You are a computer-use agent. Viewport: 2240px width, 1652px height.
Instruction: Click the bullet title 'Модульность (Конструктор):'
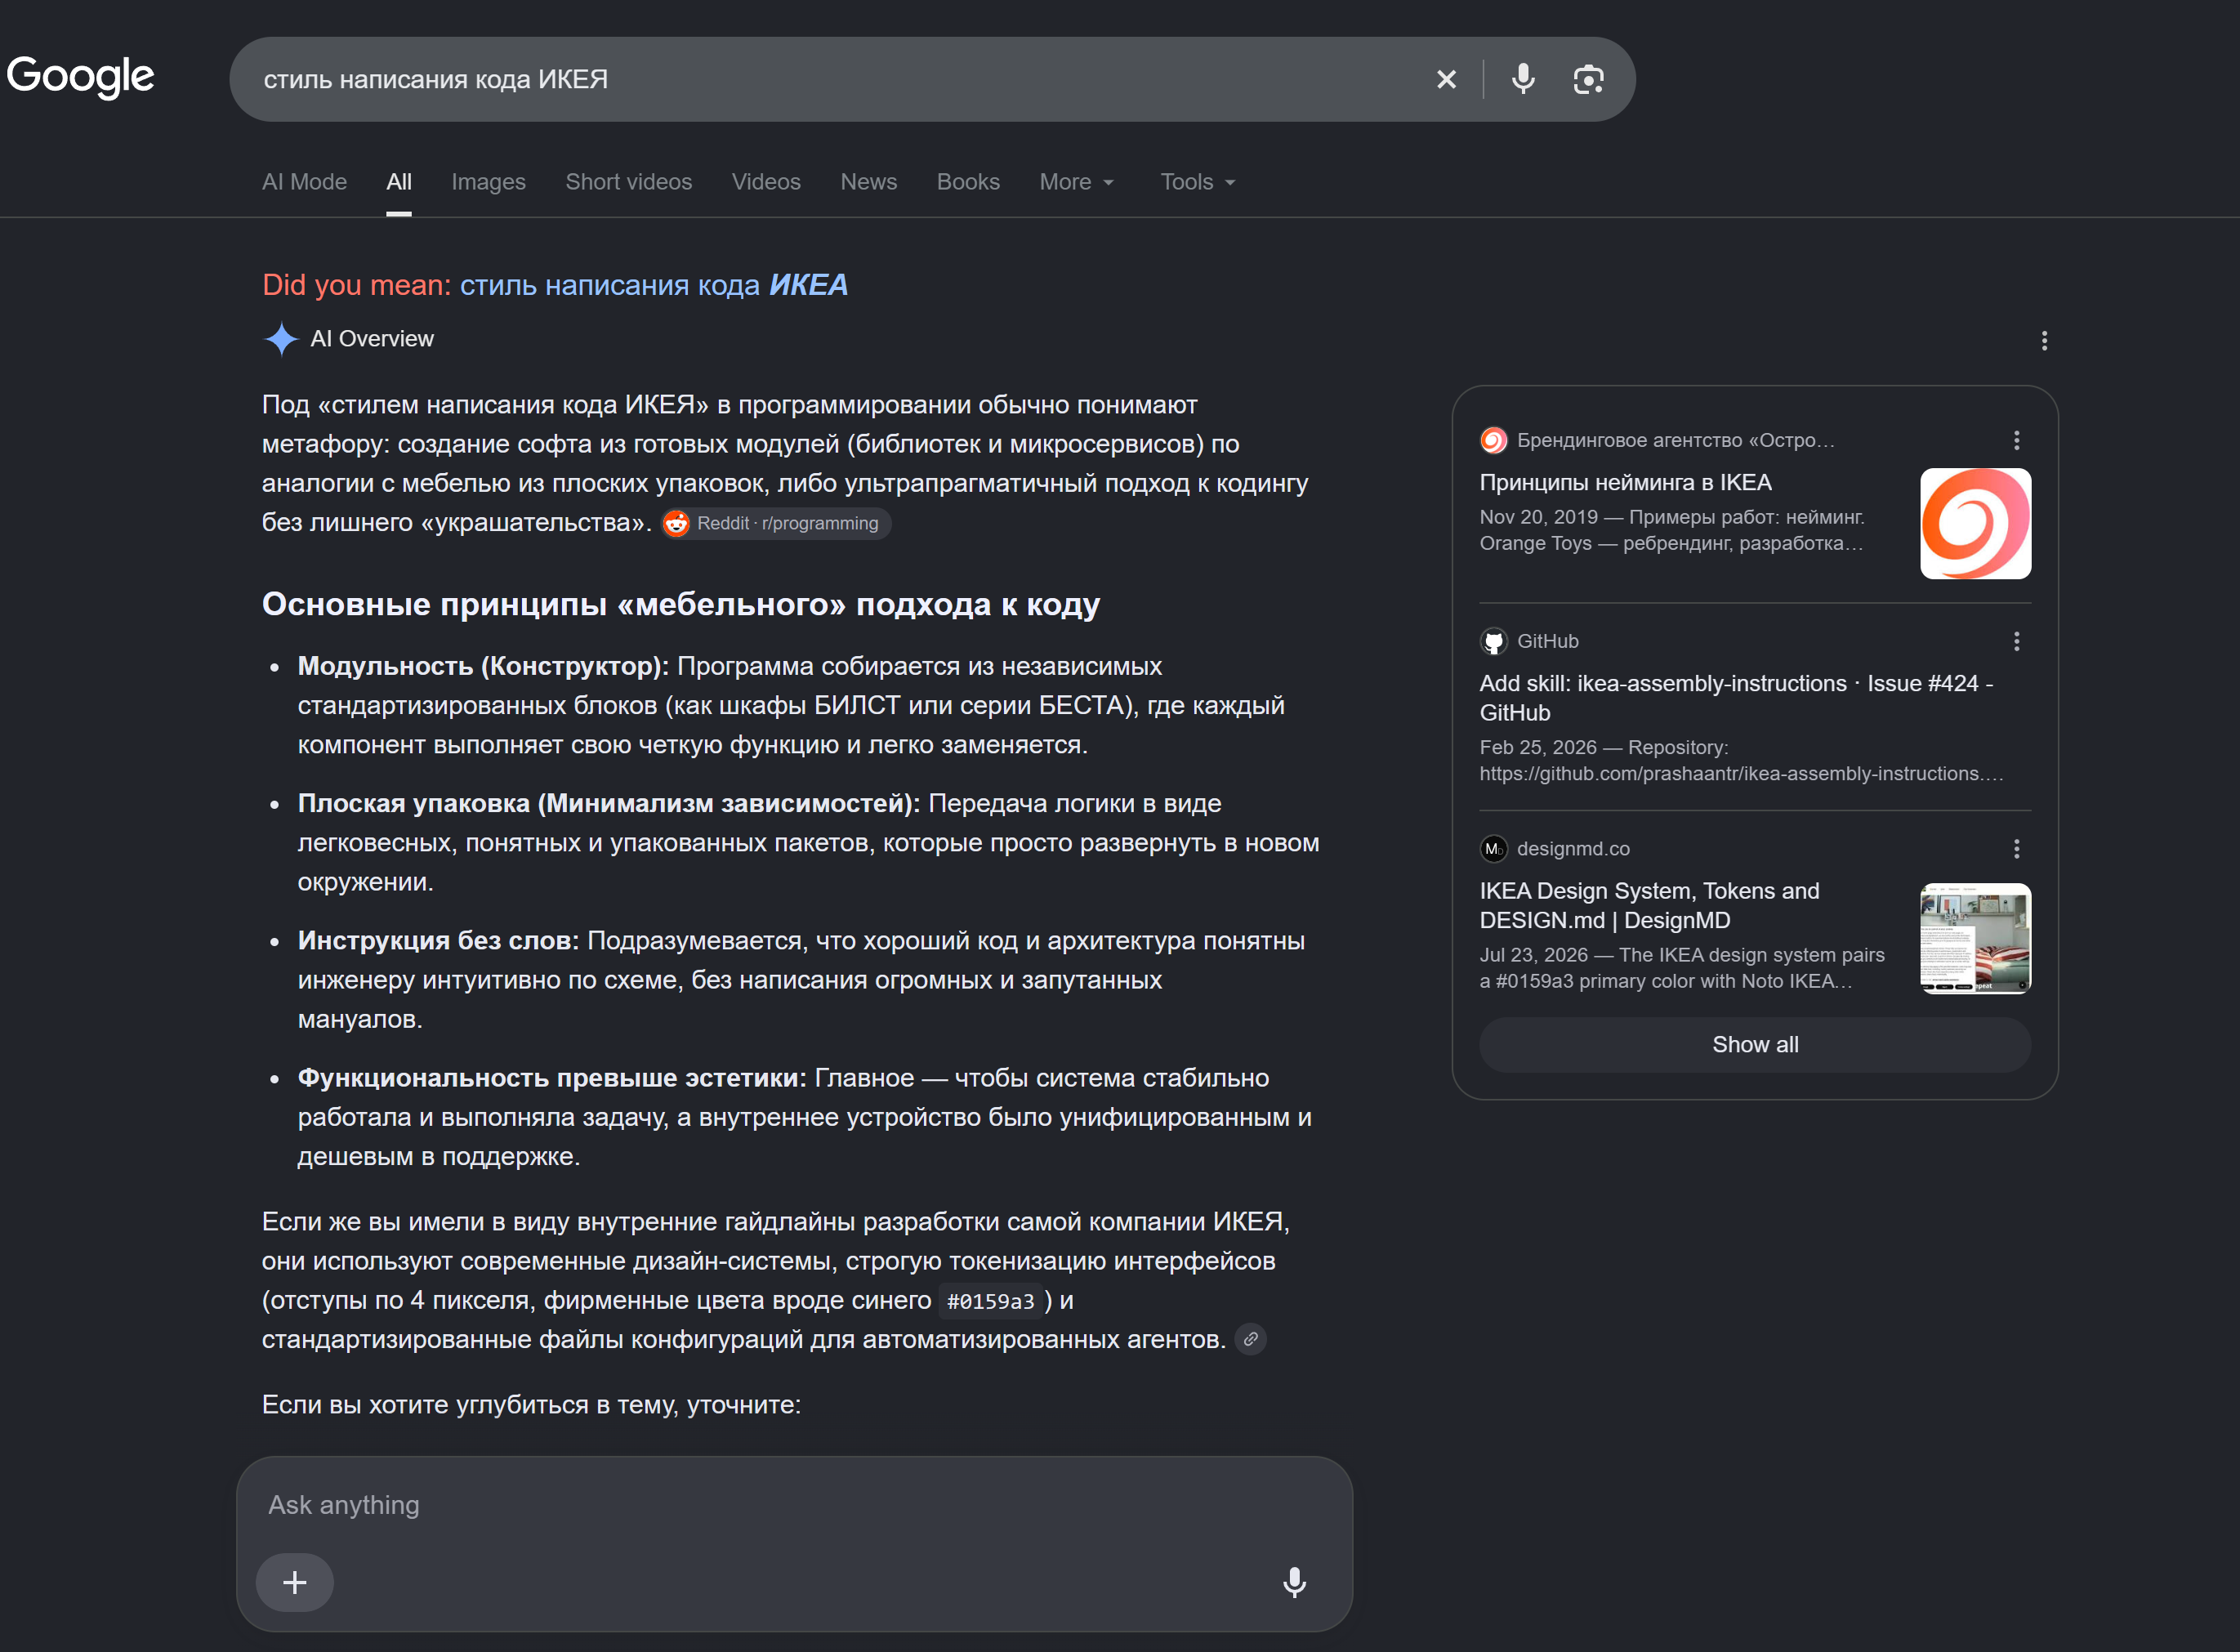[x=483, y=666]
